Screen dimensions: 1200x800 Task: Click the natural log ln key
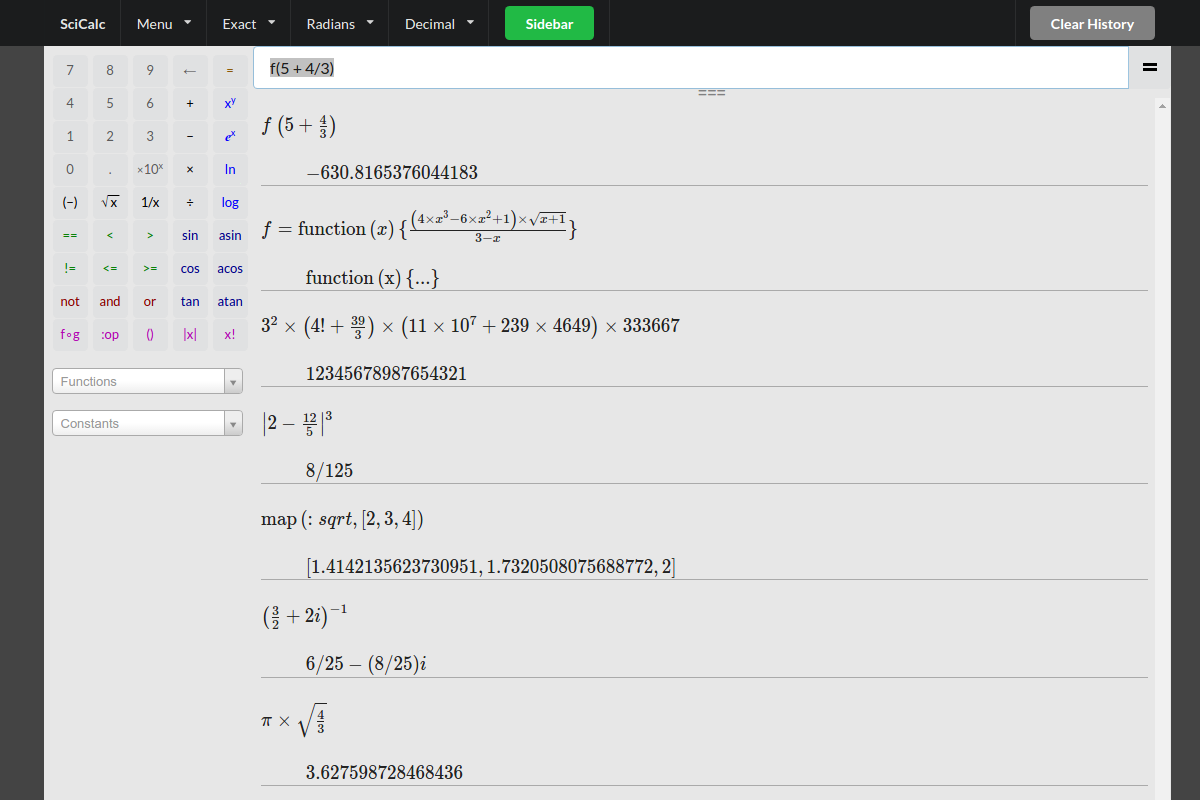(230, 170)
